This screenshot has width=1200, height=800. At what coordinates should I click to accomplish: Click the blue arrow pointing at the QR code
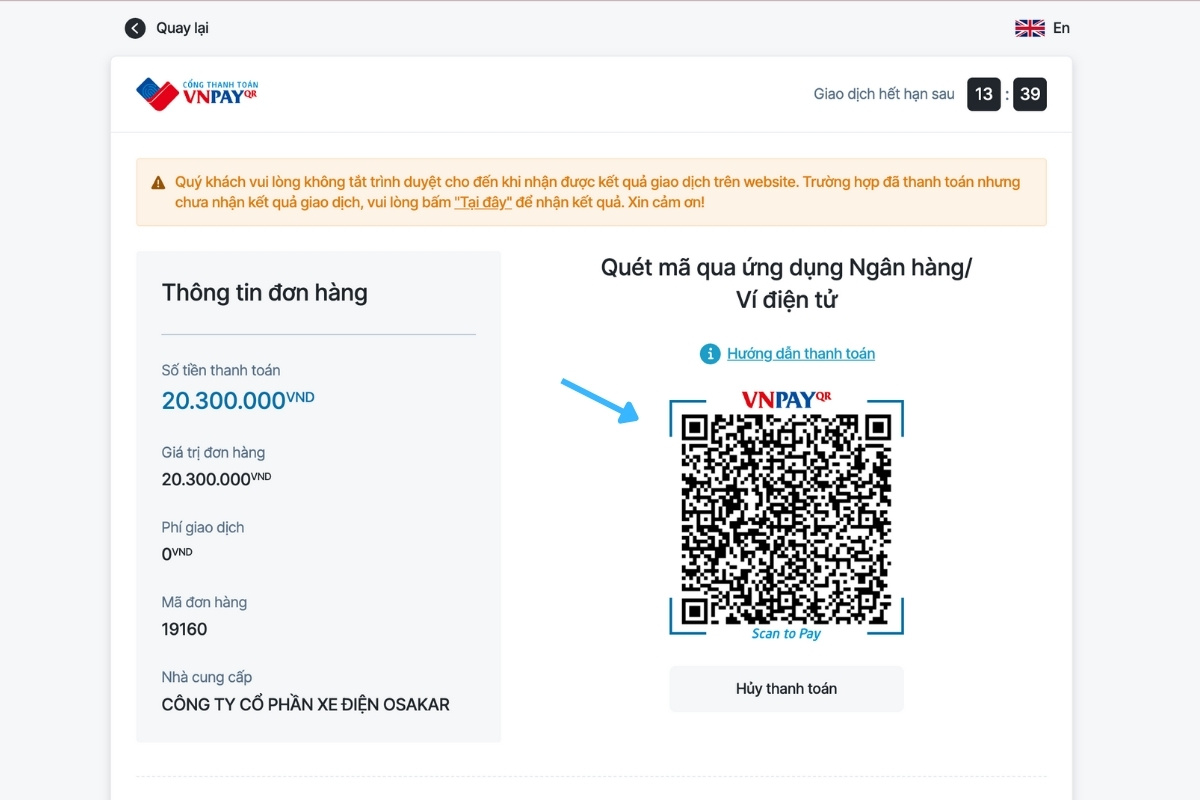coord(600,400)
